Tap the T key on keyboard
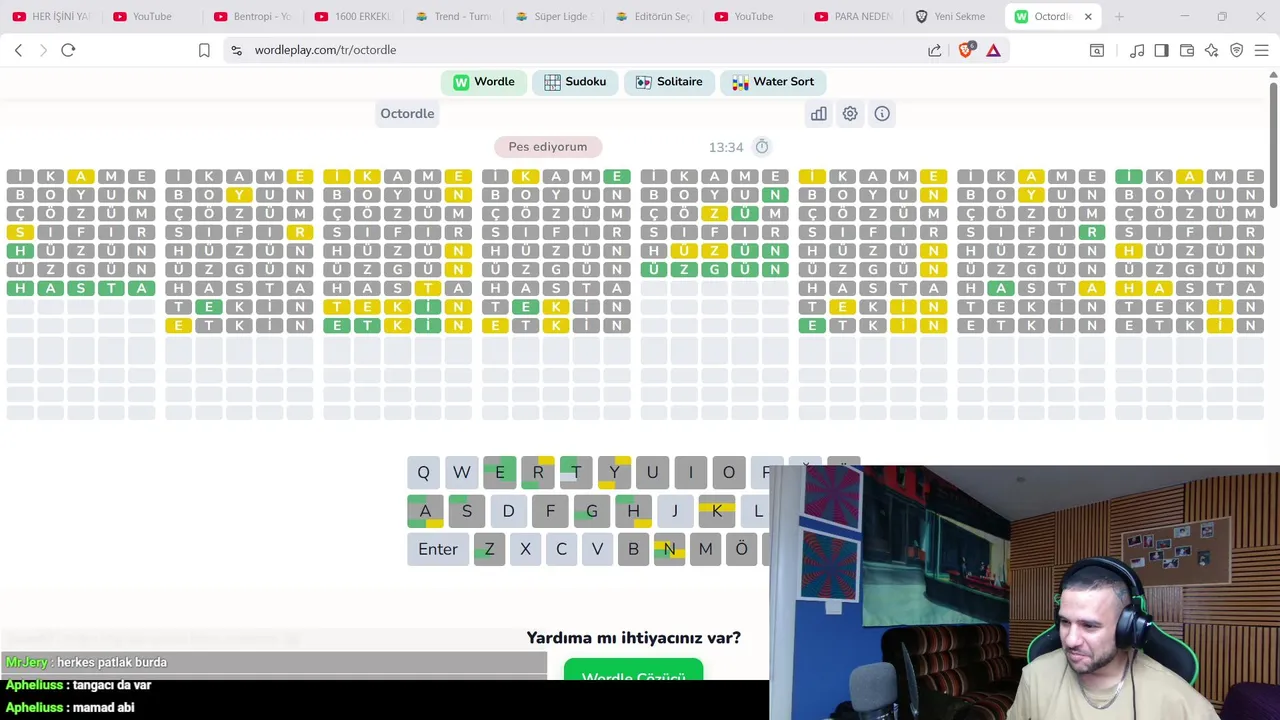 coord(576,473)
